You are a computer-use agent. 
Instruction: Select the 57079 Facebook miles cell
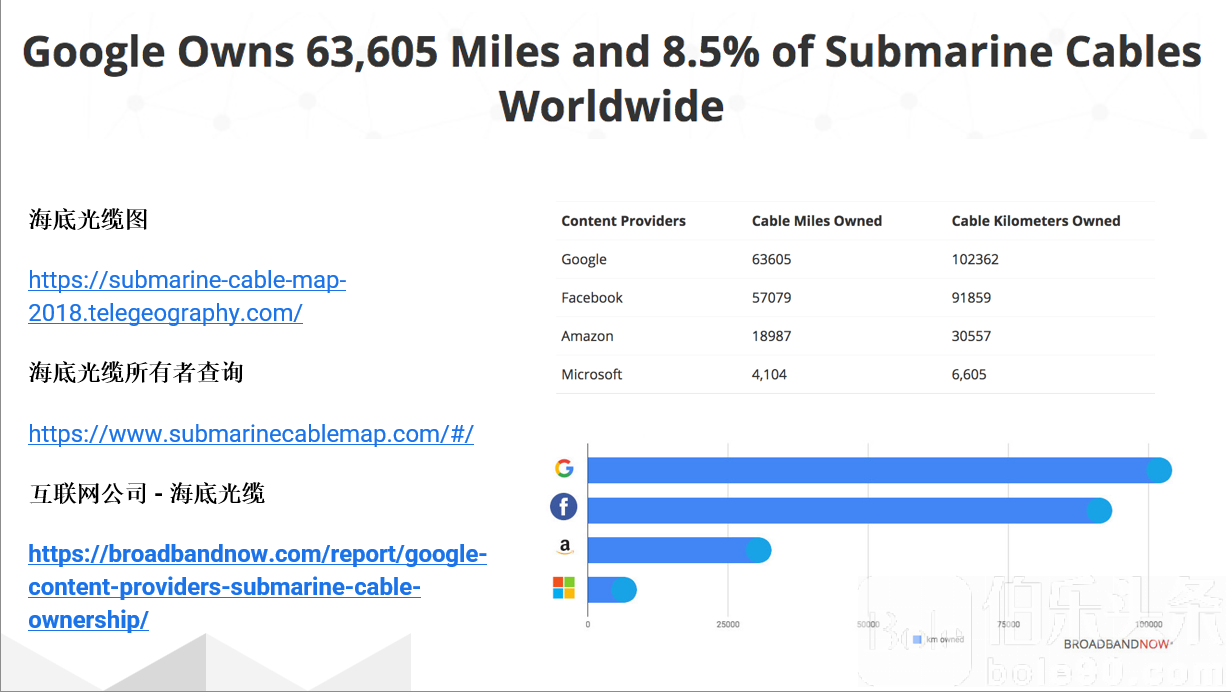click(x=771, y=298)
